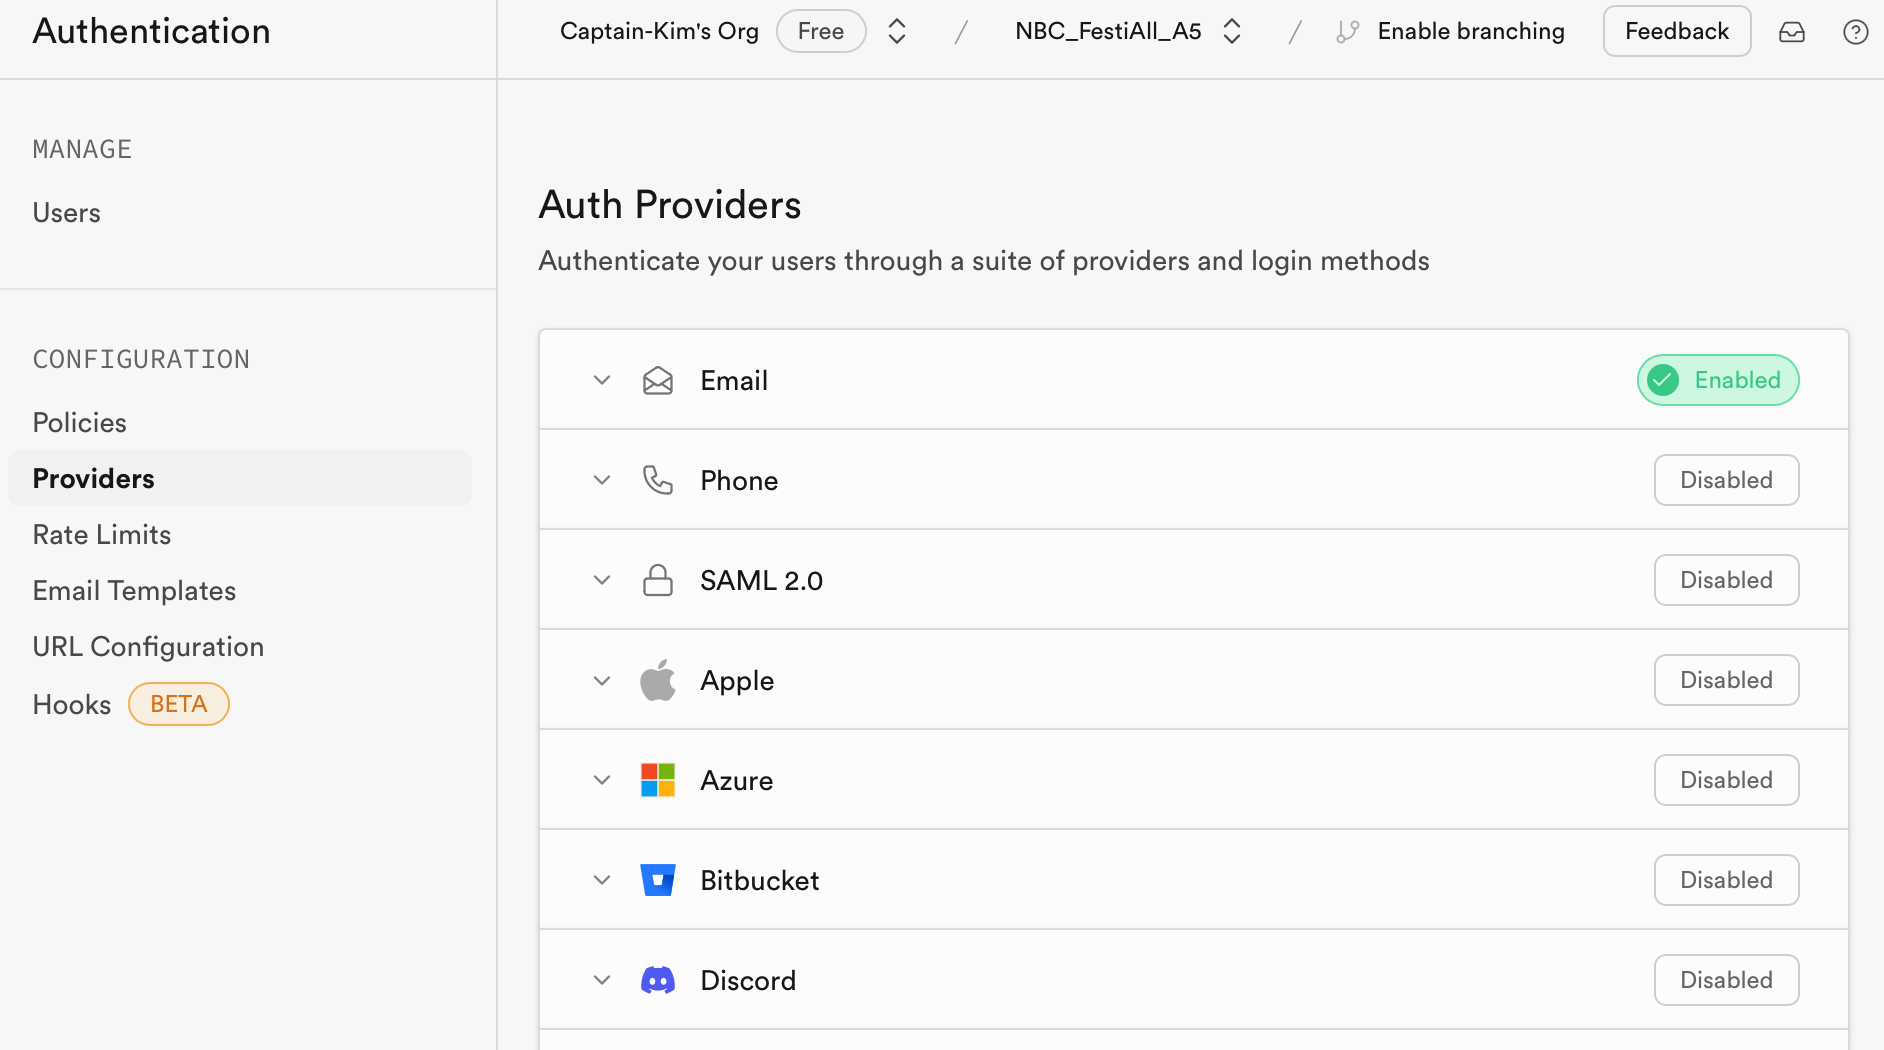Click the green Enabled check icon
Viewport: 1884px width, 1050px height.
[1664, 380]
